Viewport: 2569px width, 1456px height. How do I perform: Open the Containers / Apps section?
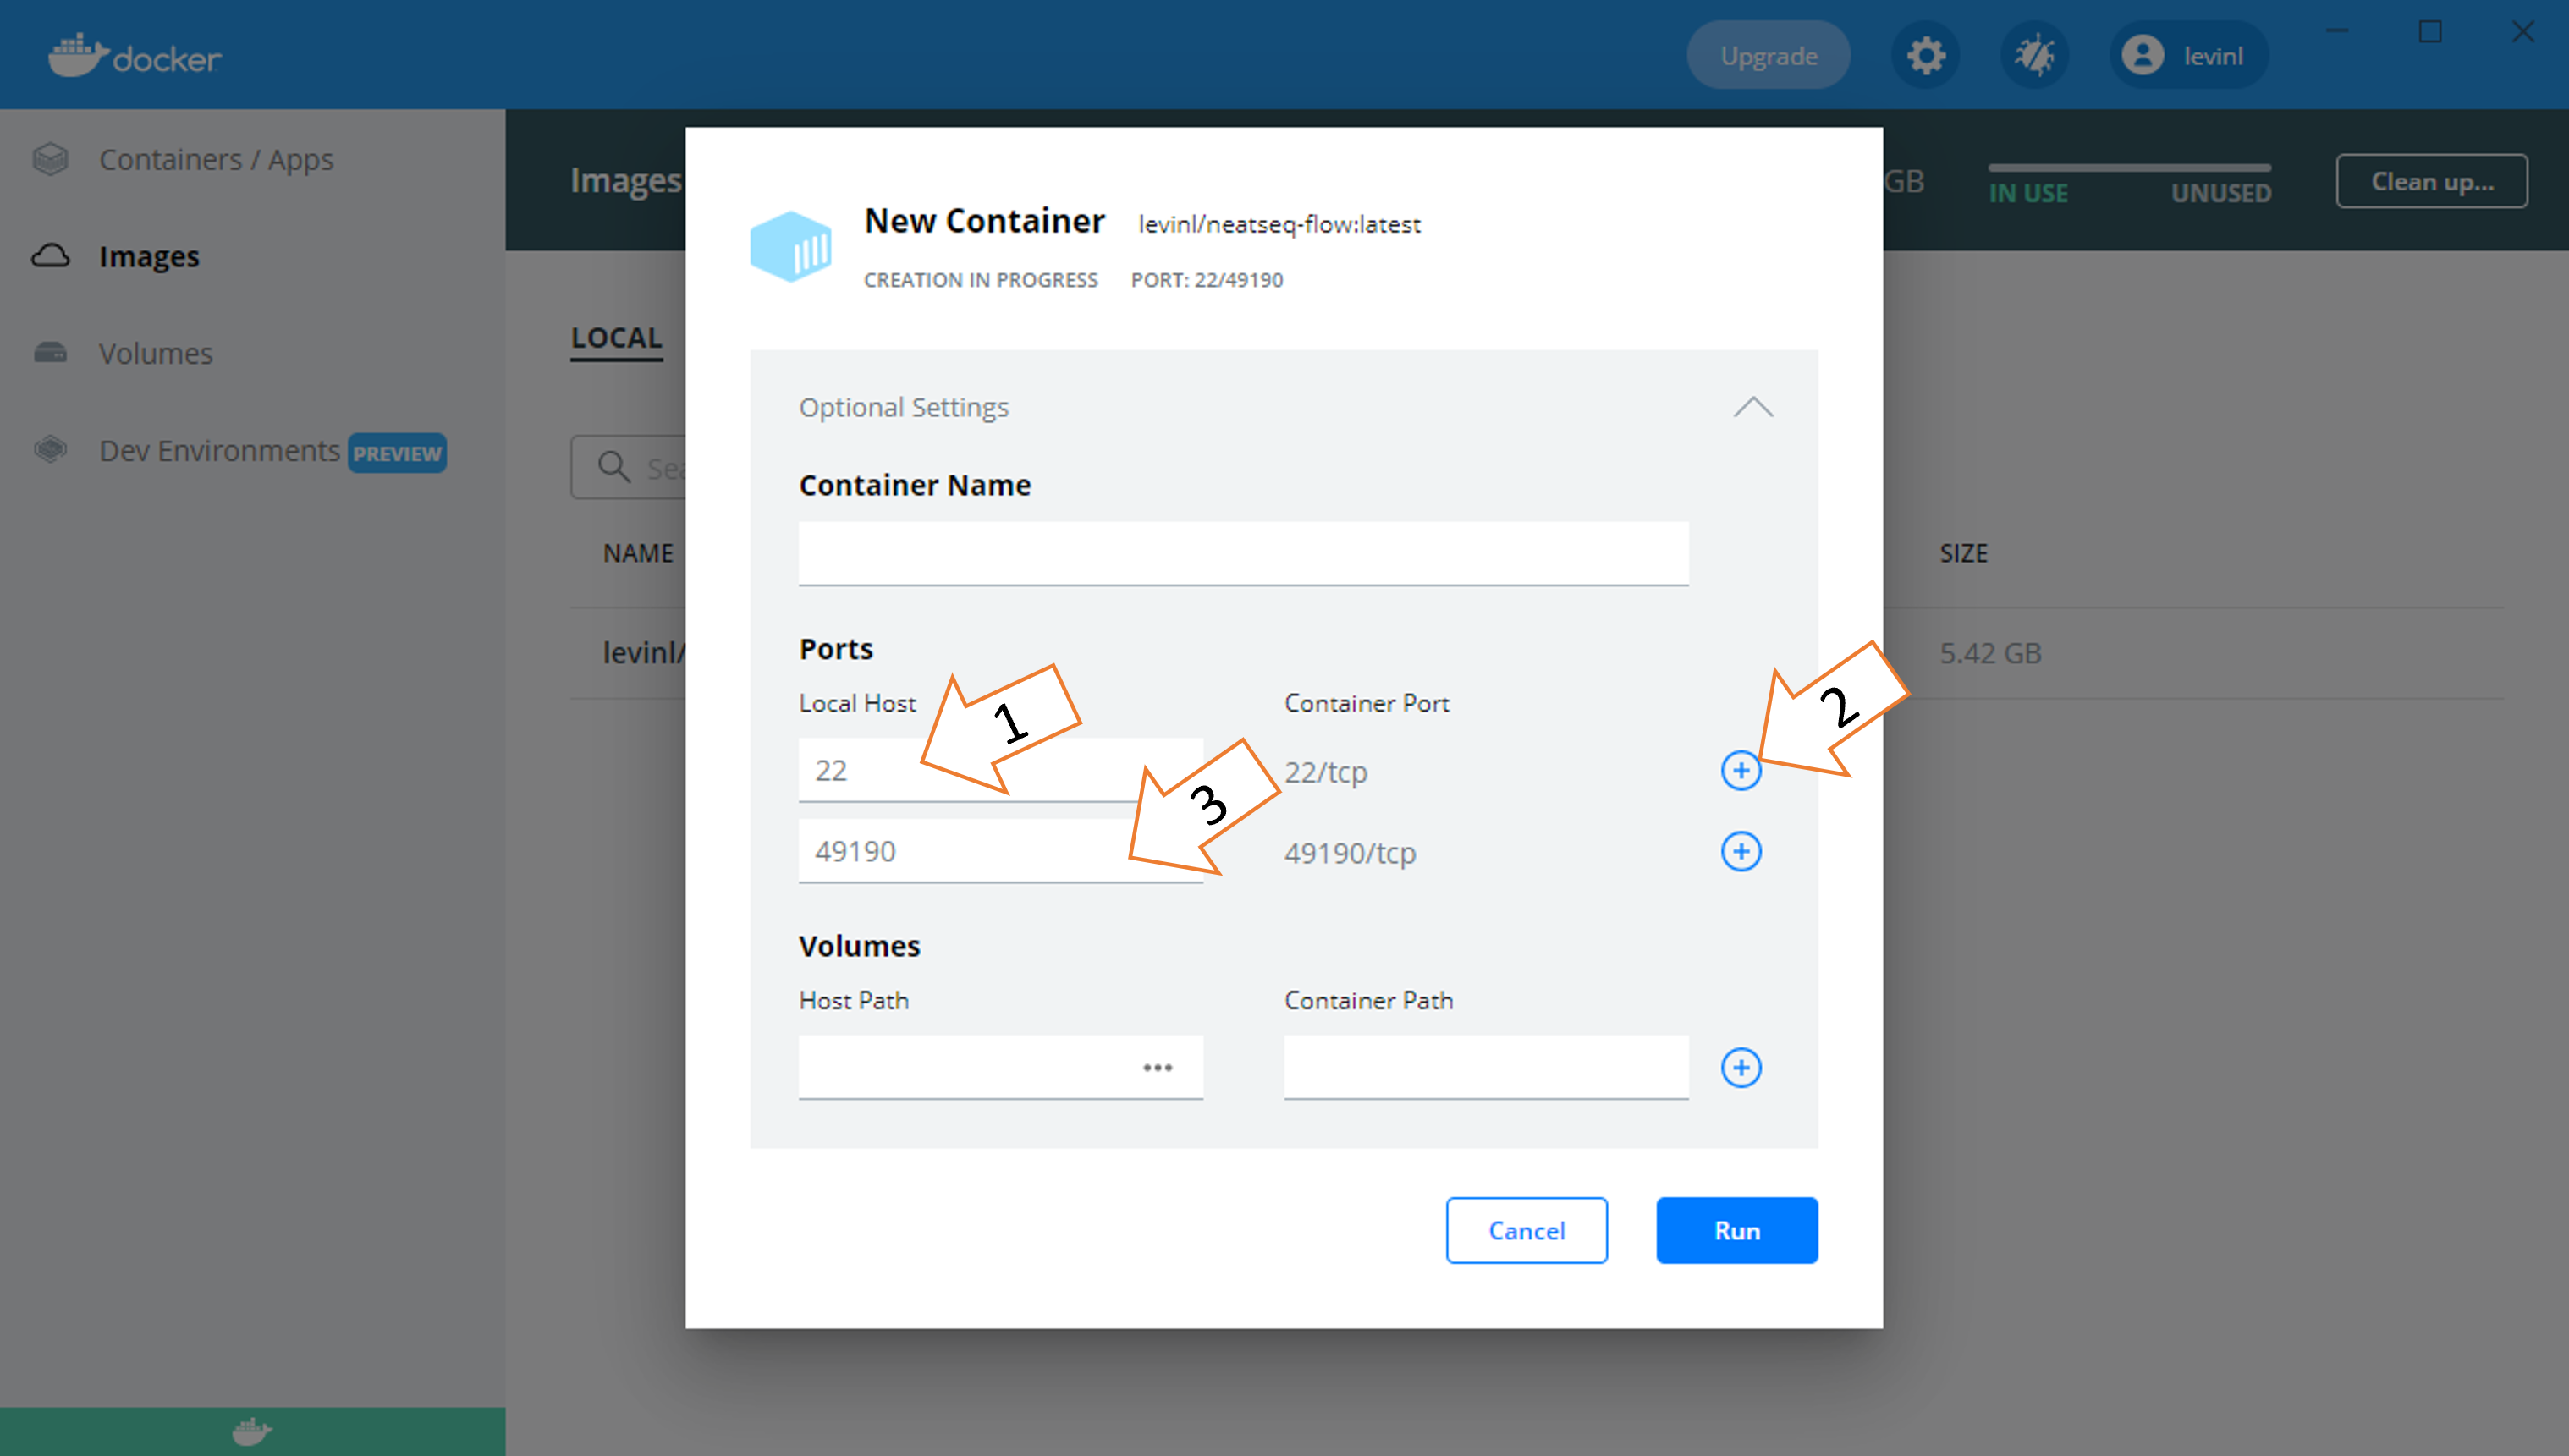click(x=215, y=160)
